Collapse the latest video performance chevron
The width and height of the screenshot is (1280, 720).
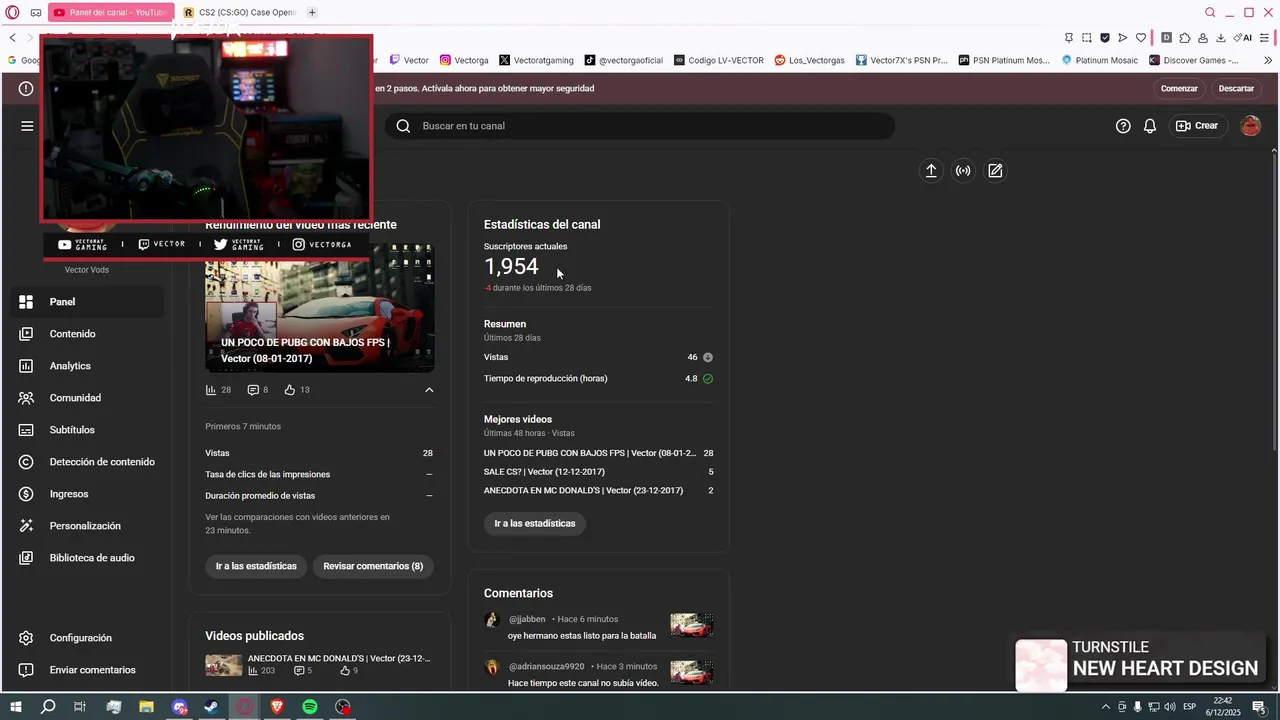429,390
